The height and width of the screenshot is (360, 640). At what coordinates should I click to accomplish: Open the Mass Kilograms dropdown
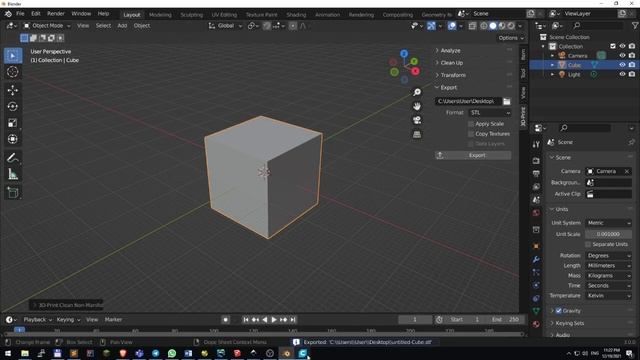609,276
